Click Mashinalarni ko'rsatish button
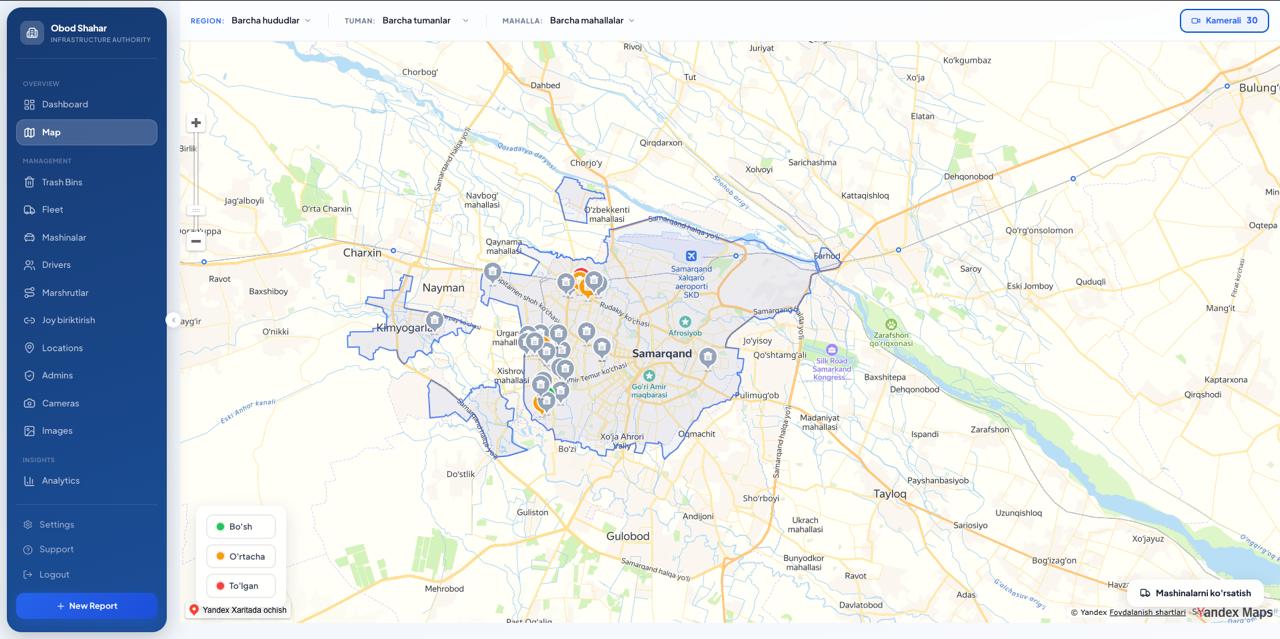Viewport: 1280px width, 639px height. (1196, 593)
